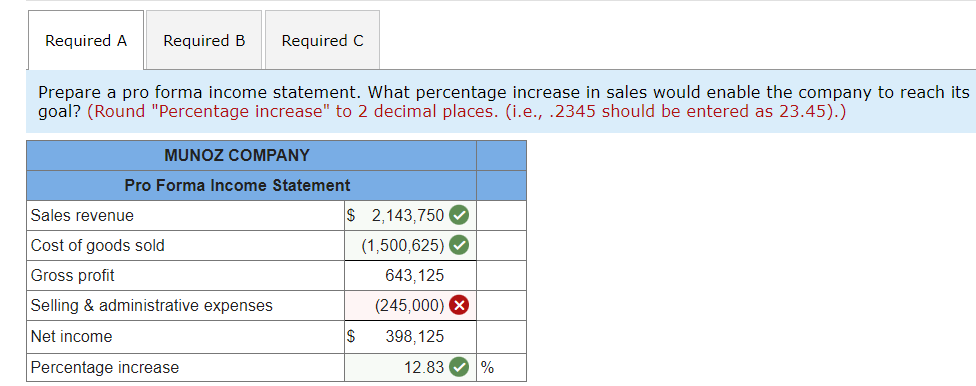The image size is (976, 386).
Task: Click red X icon beside selling expenses
Action: pos(459,306)
